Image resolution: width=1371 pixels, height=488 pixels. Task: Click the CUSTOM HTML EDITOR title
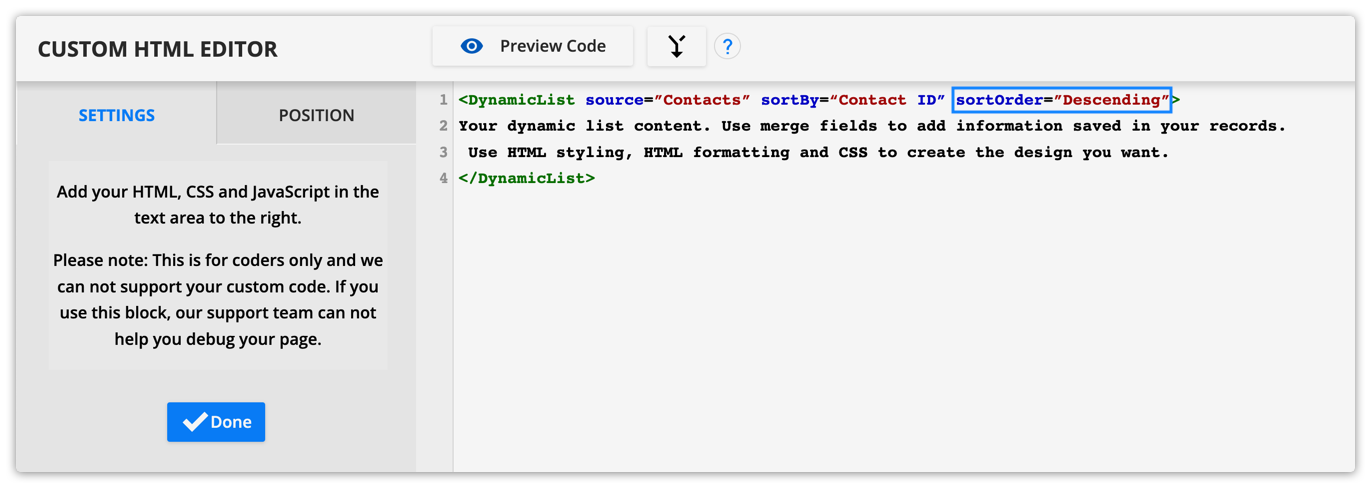[x=158, y=49]
